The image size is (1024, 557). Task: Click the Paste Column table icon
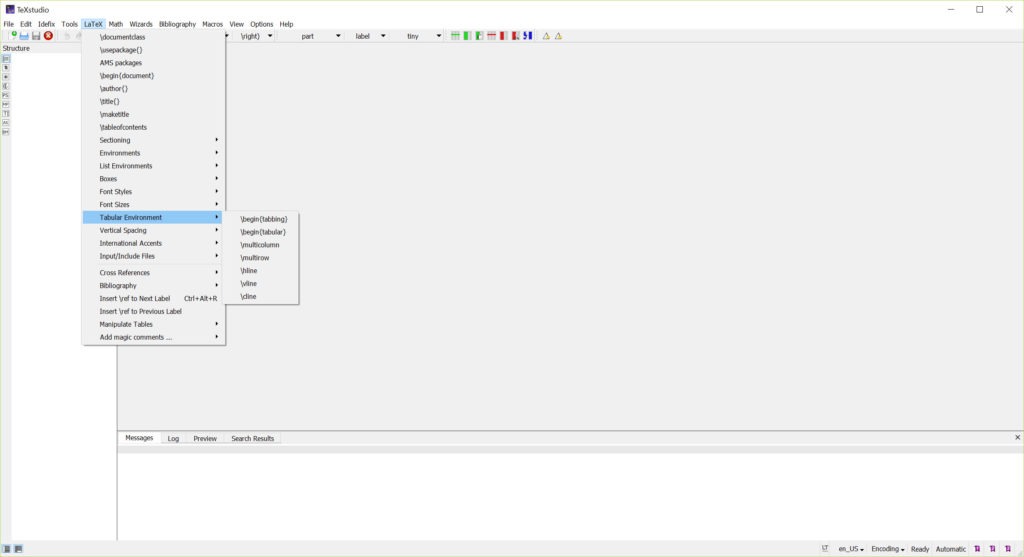tap(479, 36)
